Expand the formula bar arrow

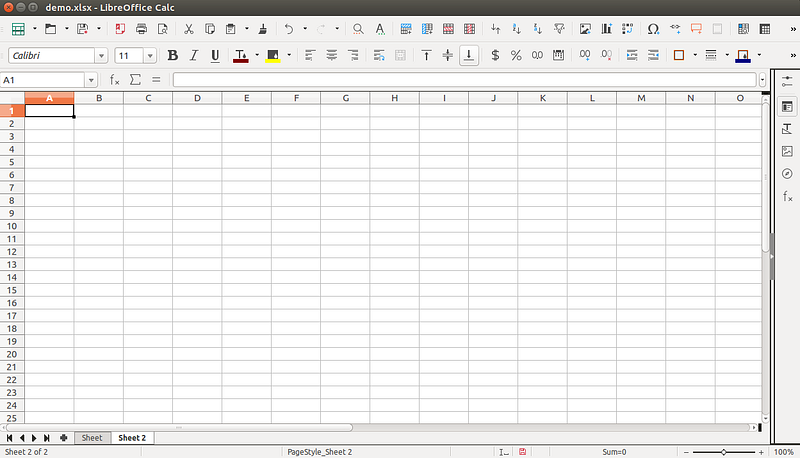pos(762,80)
